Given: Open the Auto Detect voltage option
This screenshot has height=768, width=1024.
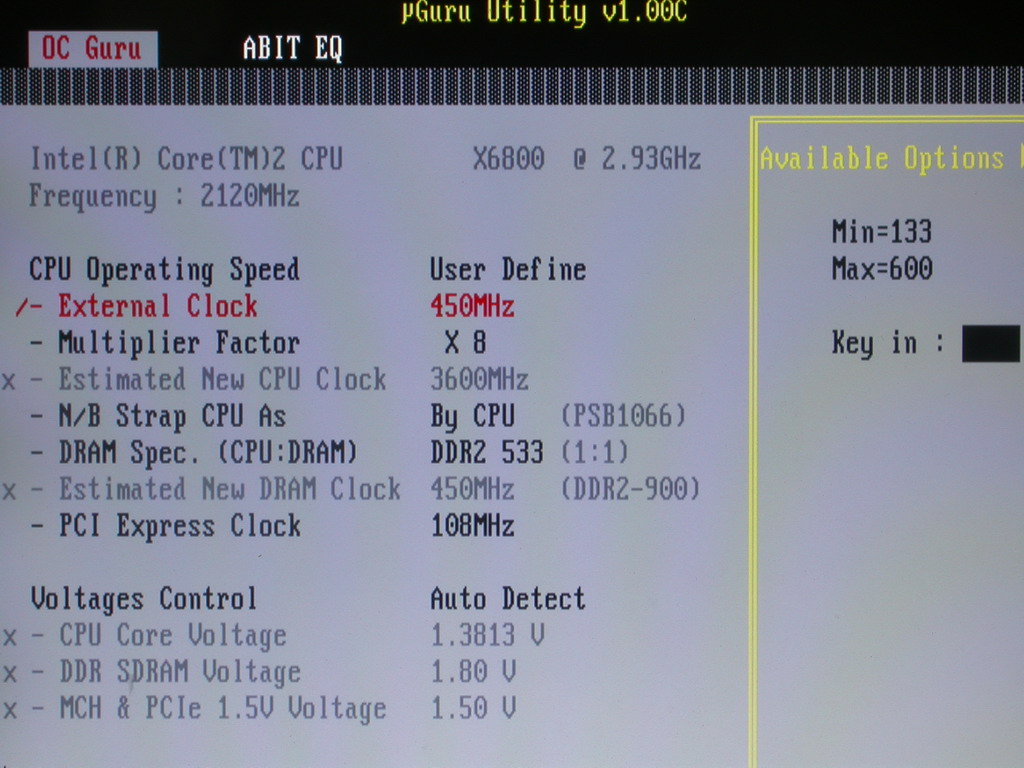Looking at the screenshot, I should [507, 599].
